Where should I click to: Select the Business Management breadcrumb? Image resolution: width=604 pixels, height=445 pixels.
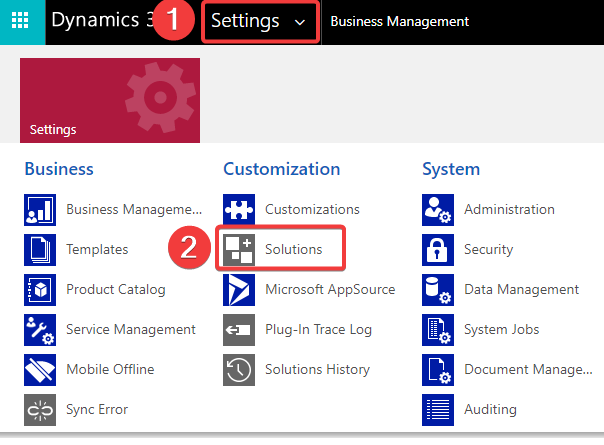399,22
